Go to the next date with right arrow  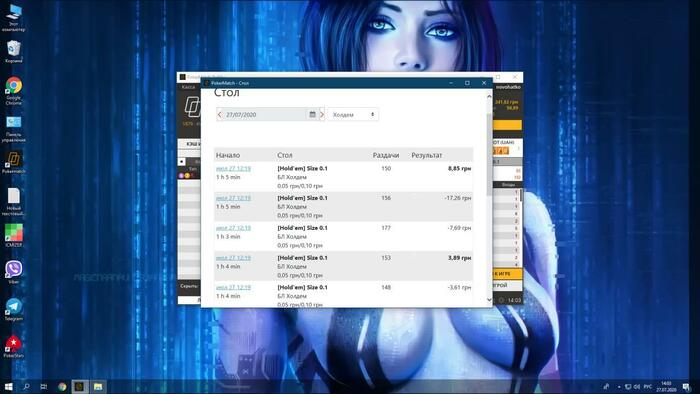coord(322,115)
